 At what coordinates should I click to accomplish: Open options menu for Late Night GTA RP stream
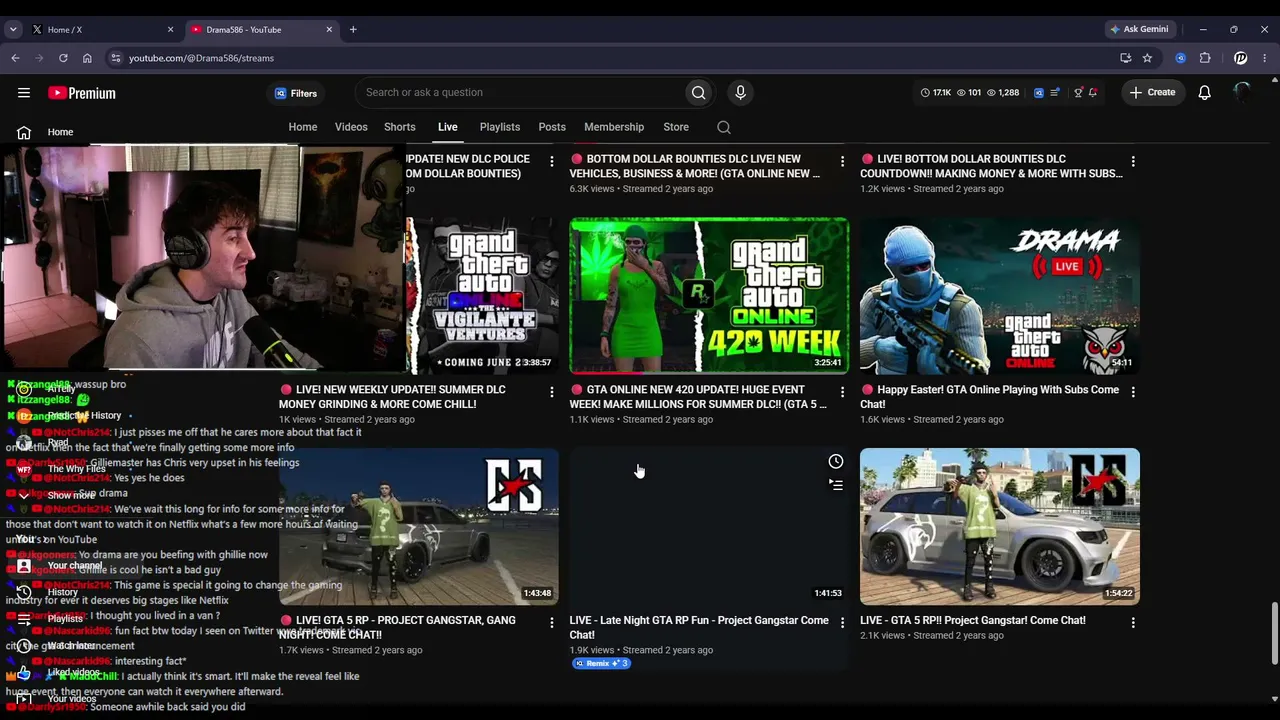coord(842,622)
